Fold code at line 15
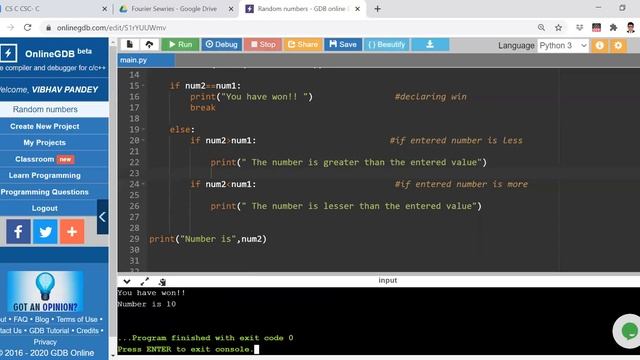The width and height of the screenshot is (640, 360). pyautogui.click(x=143, y=86)
